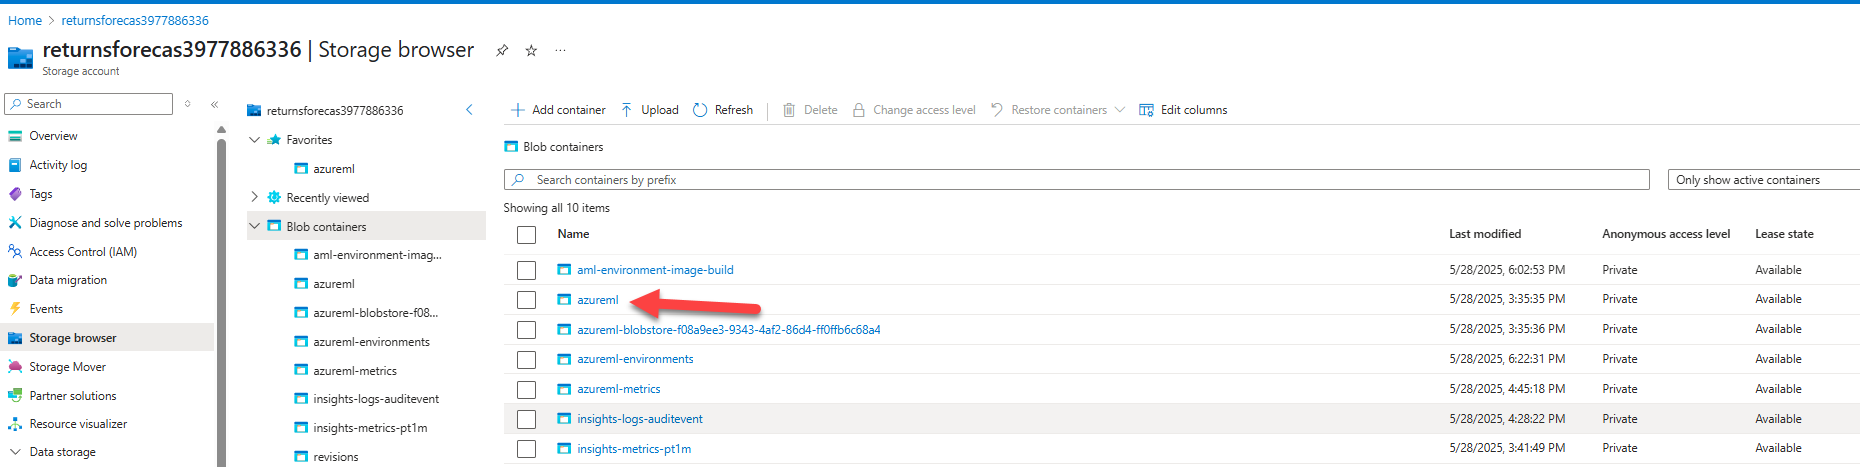The width and height of the screenshot is (1860, 467).
Task: Click the storage account icon in header
Action: (20, 58)
